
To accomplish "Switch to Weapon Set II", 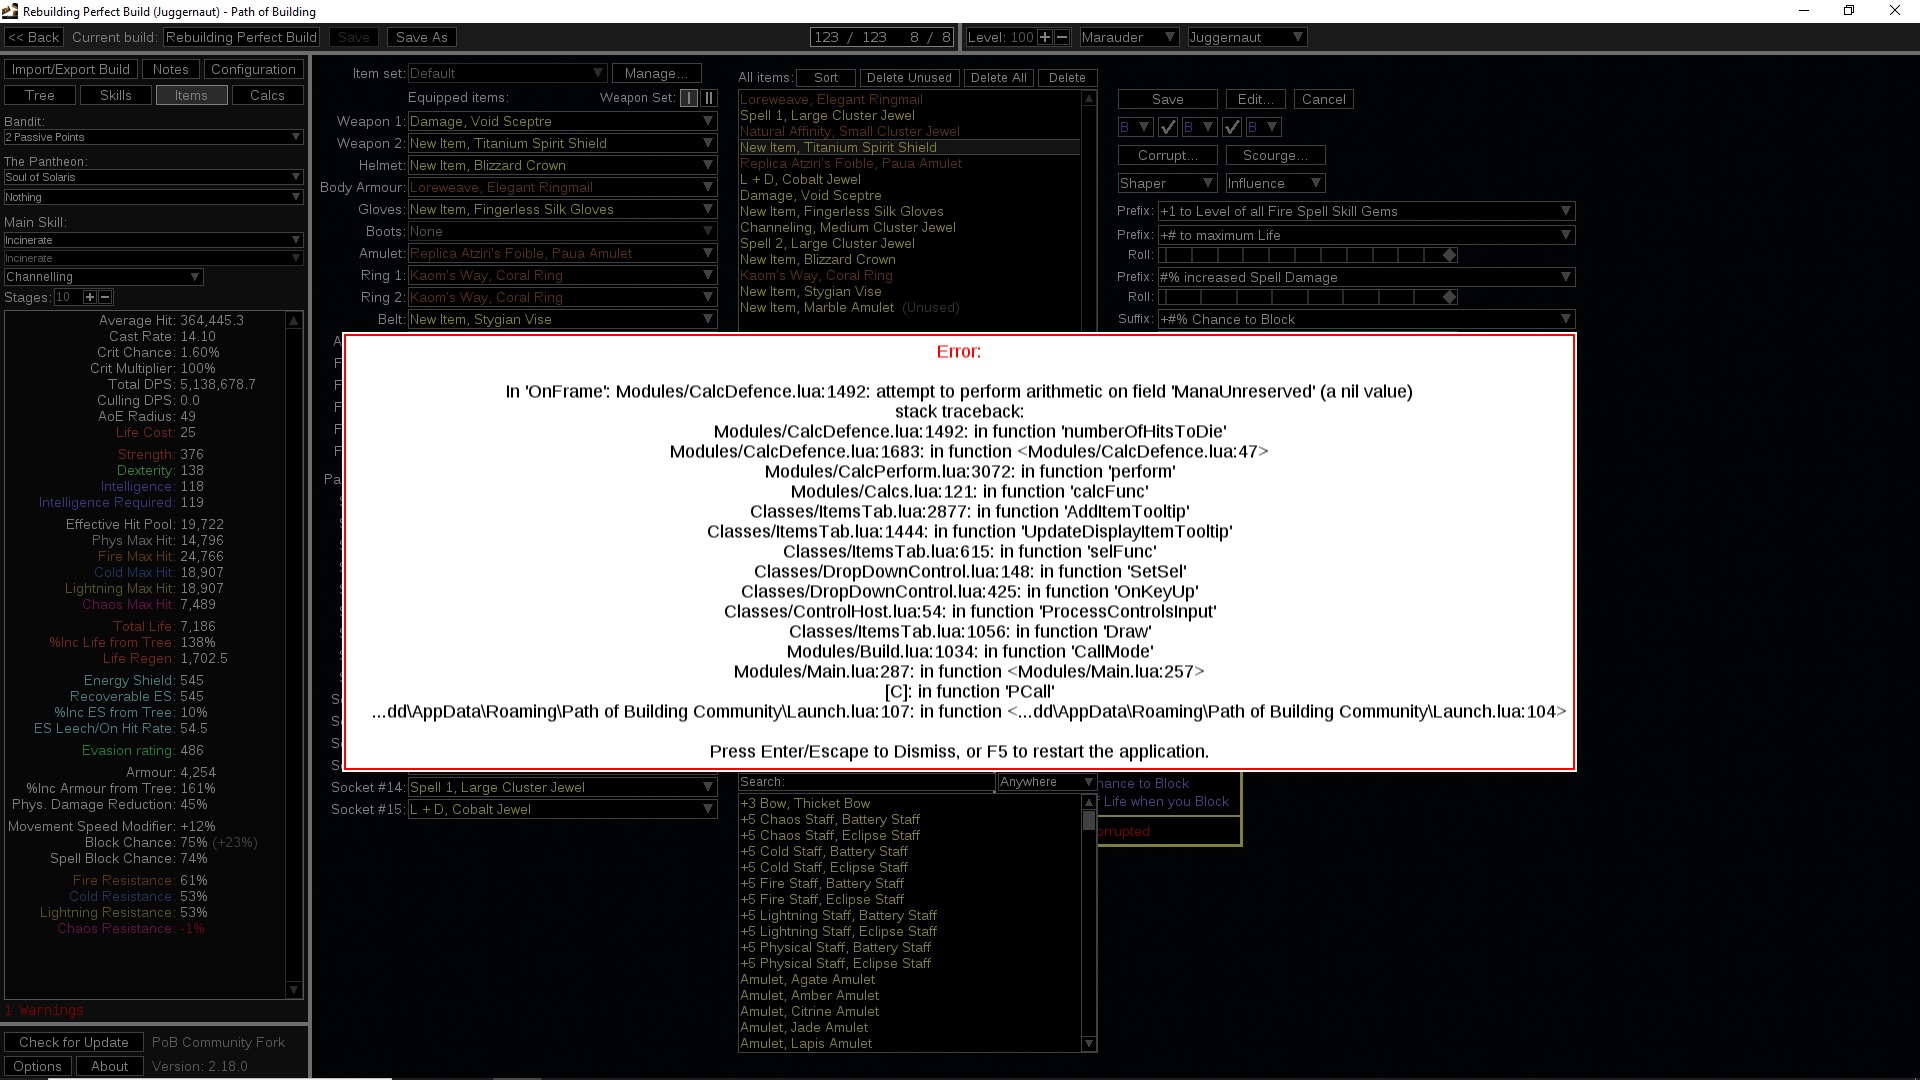I will pos(709,99).
